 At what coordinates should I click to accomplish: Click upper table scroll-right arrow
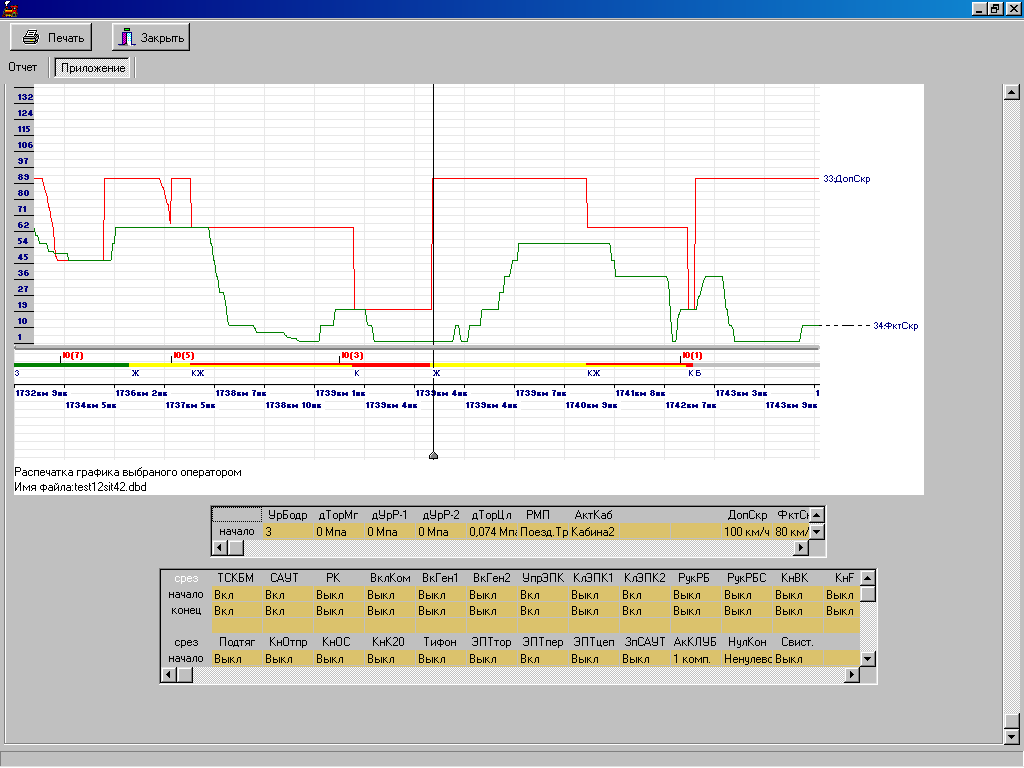point(801,548)
